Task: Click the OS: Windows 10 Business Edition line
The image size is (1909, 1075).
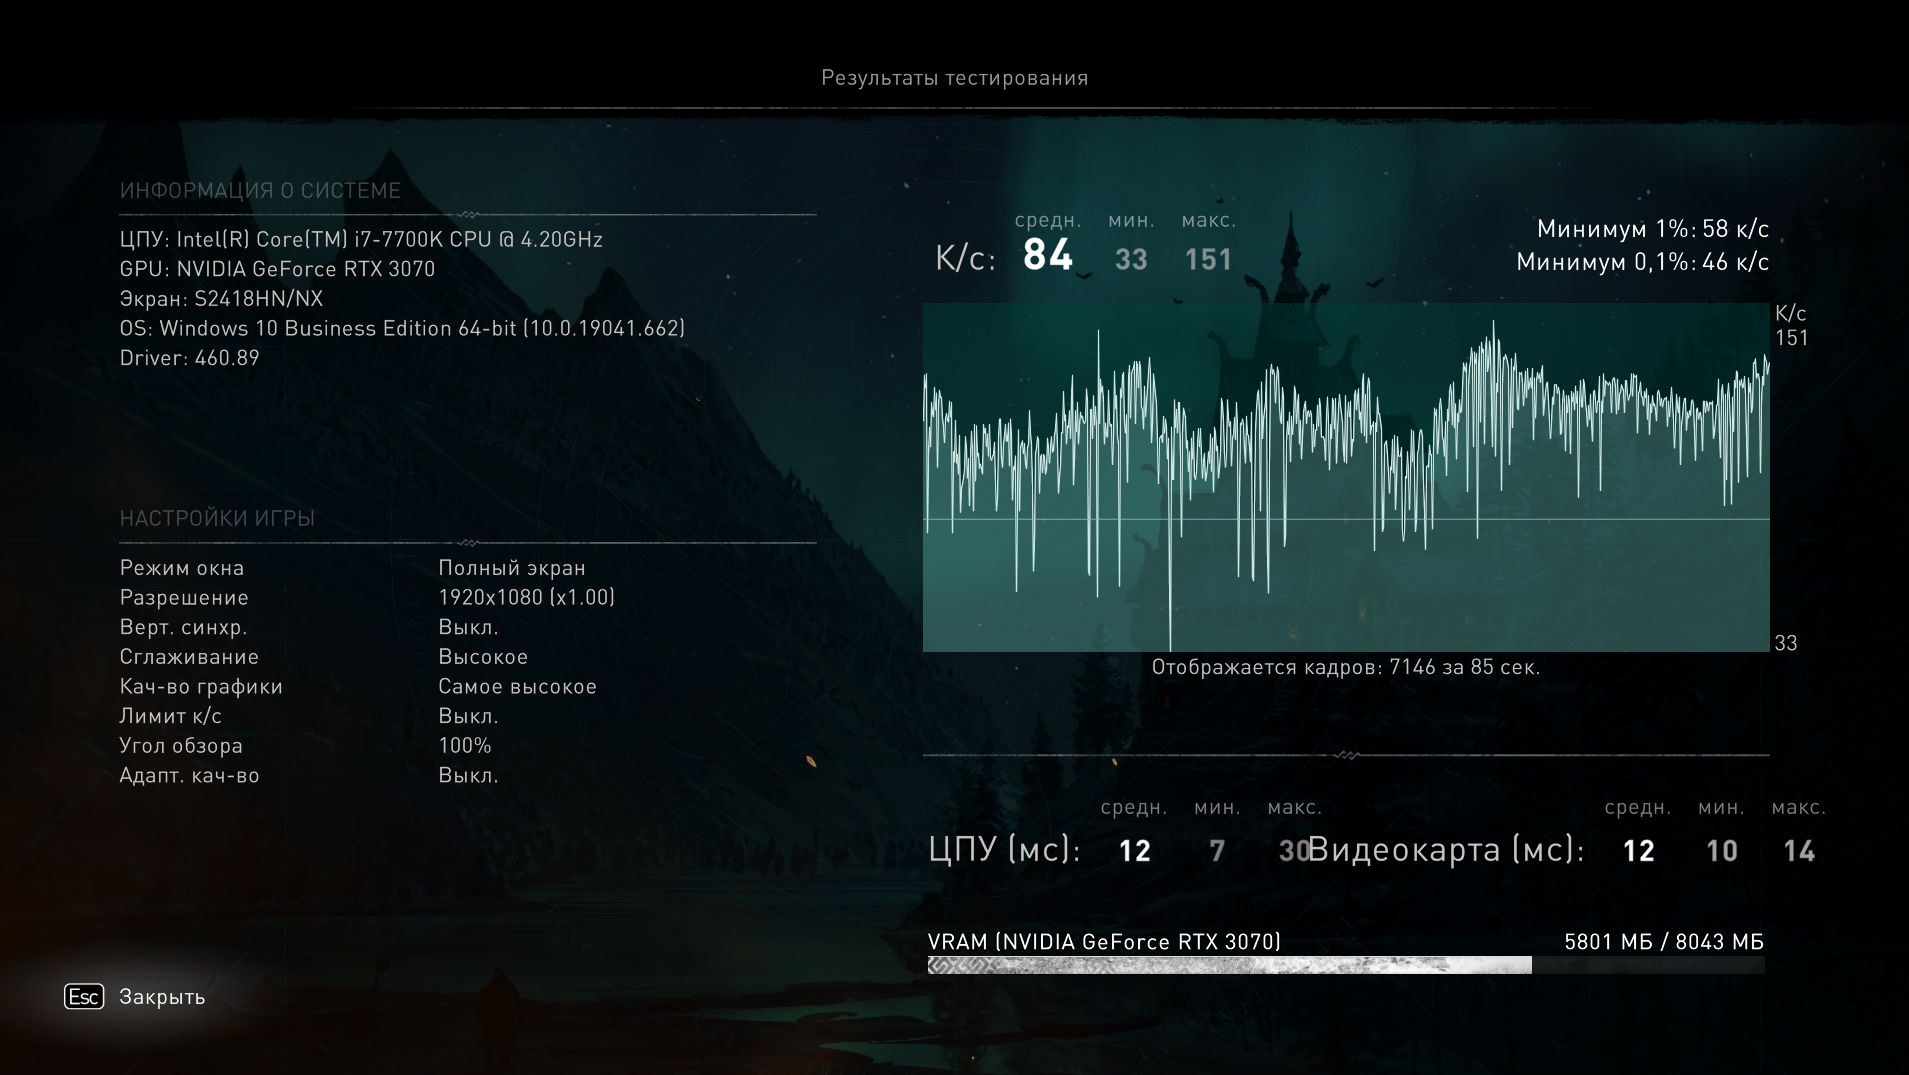Action: tap(402, 328)
